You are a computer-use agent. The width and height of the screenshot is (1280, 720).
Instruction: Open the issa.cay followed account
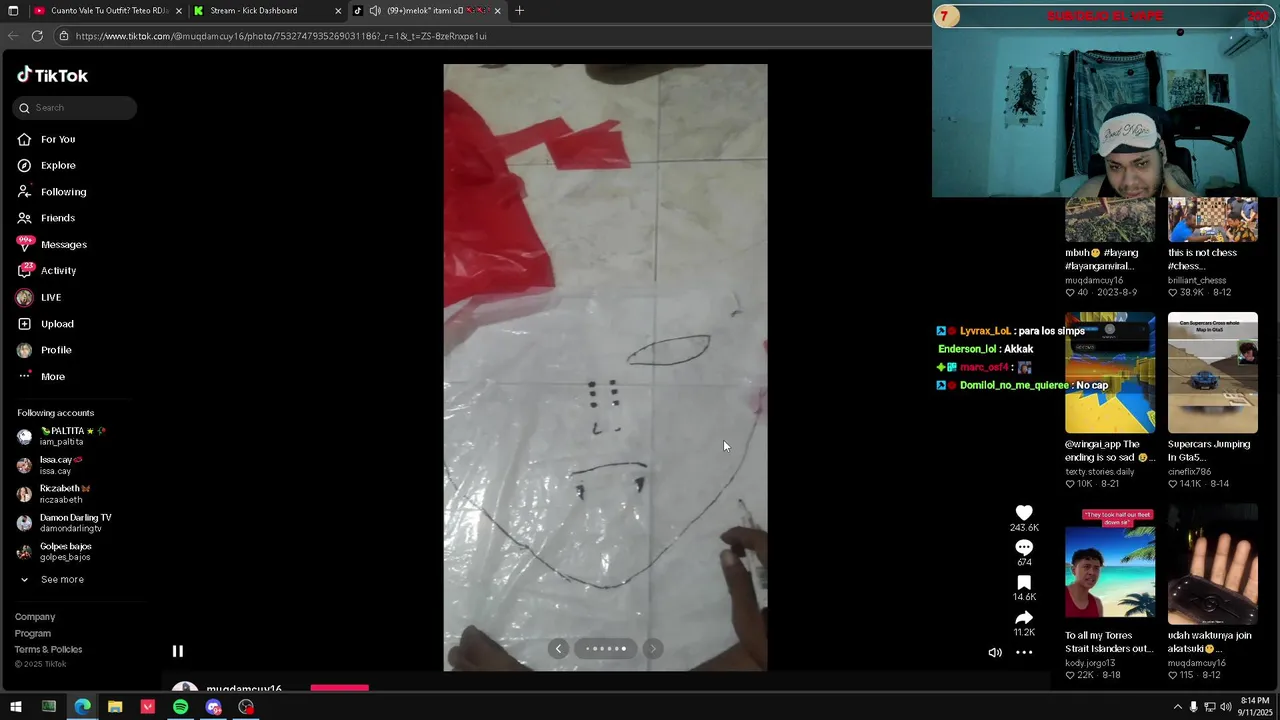point(56,465)
